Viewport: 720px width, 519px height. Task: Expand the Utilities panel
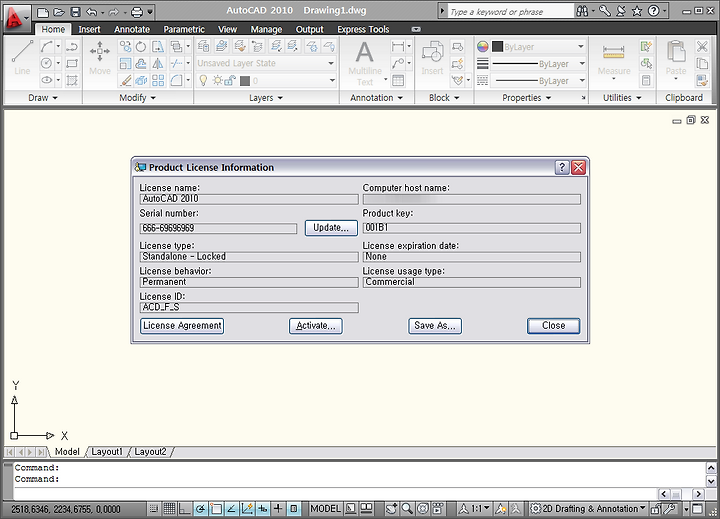coord(622,98)
